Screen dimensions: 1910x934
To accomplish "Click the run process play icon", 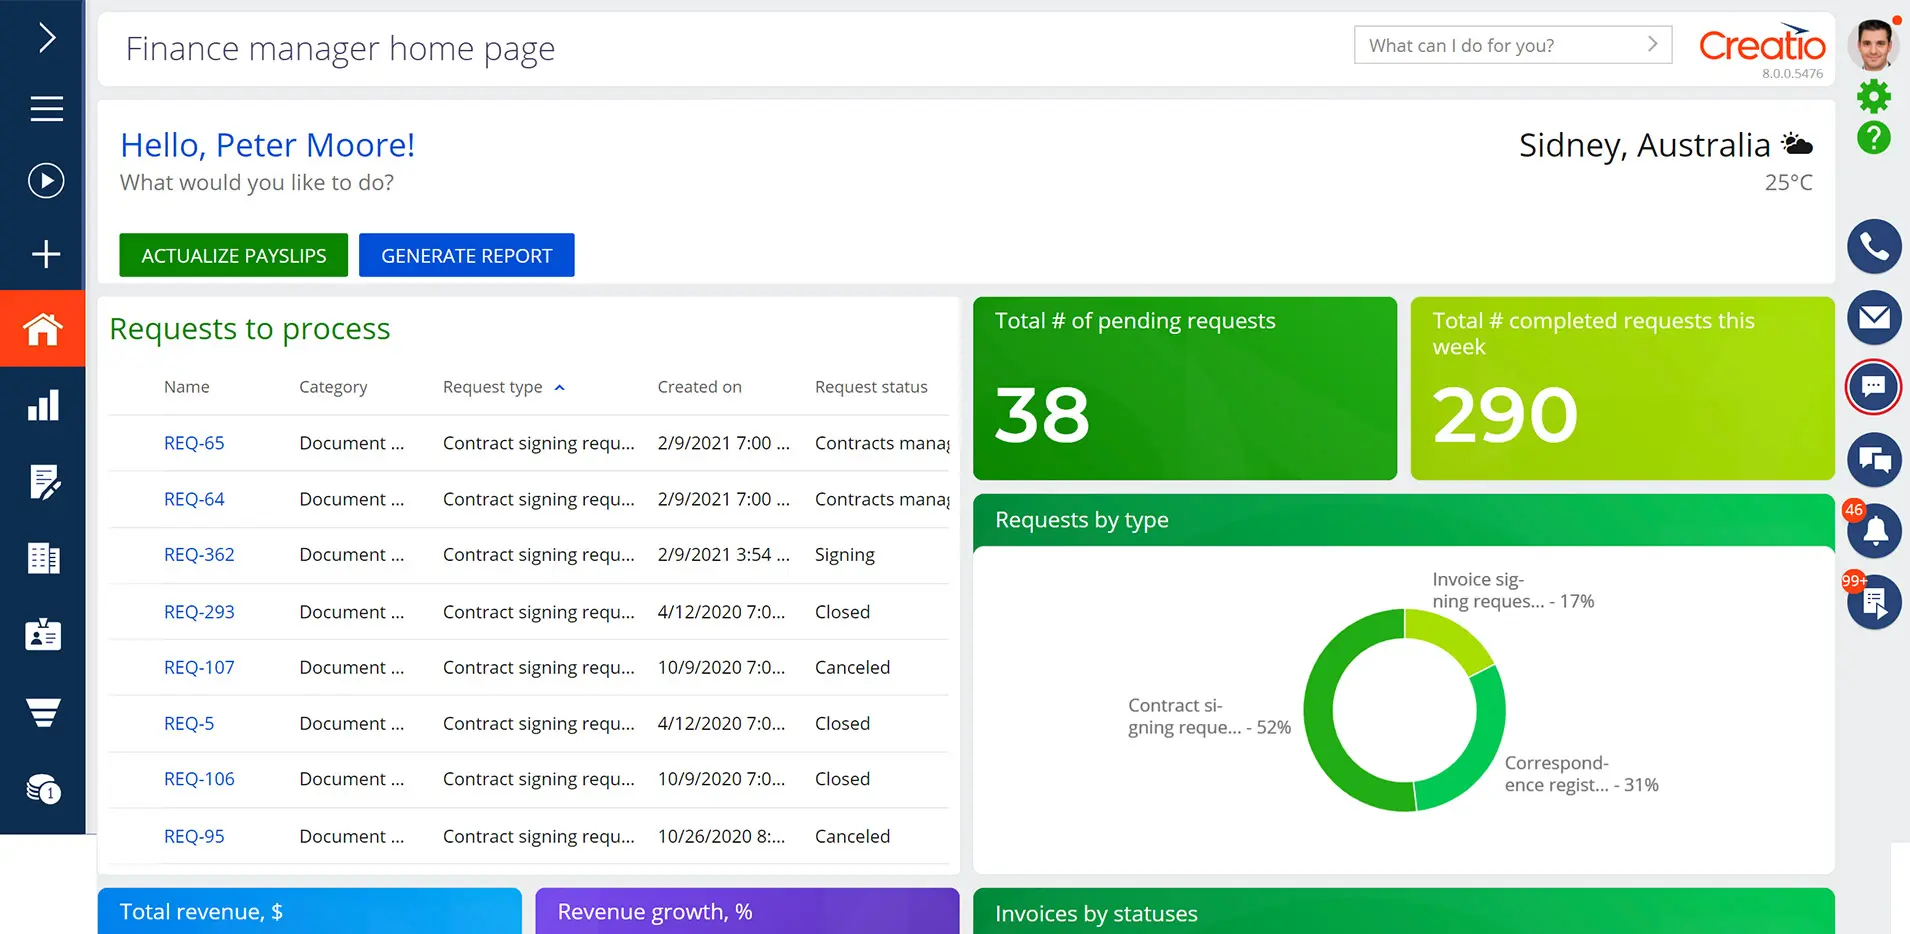I will (x=46, y=181).
